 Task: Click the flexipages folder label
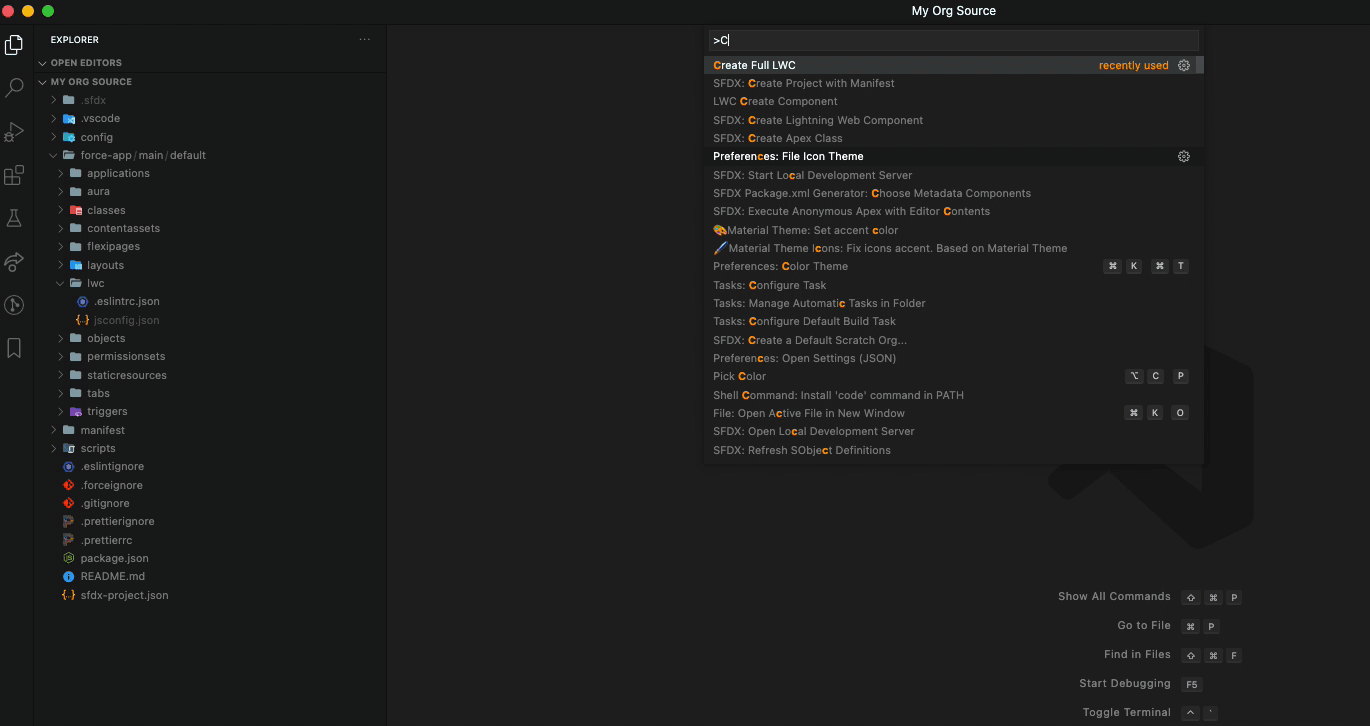pos(113,246)
